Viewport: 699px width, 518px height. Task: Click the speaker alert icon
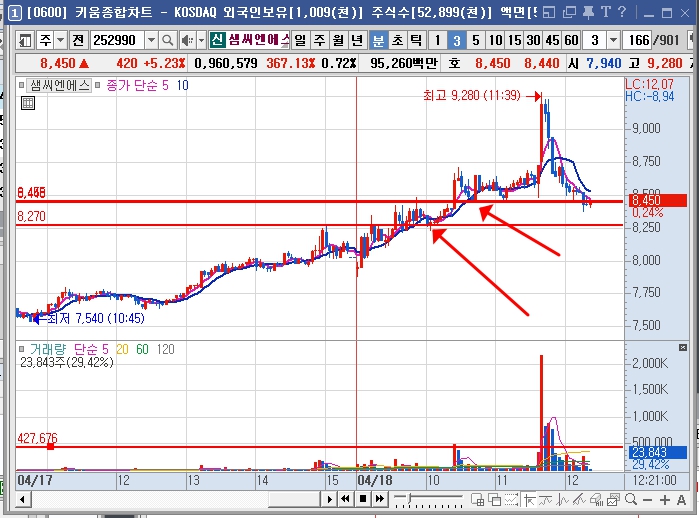pos(187,41)
